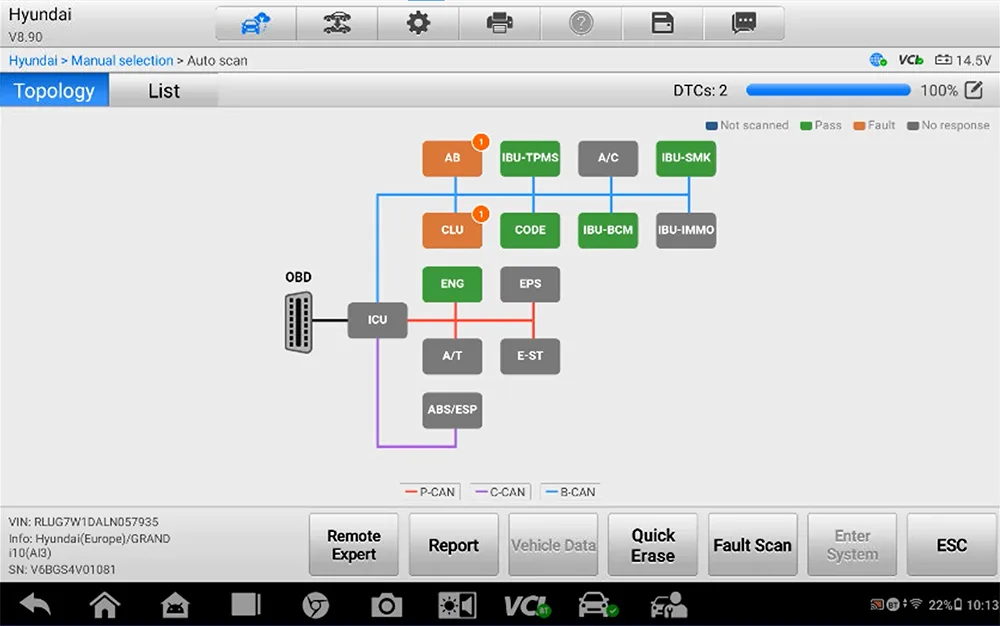1000x626 pixels.
Task: Click the Enter System button
Action: pos(852,545)
